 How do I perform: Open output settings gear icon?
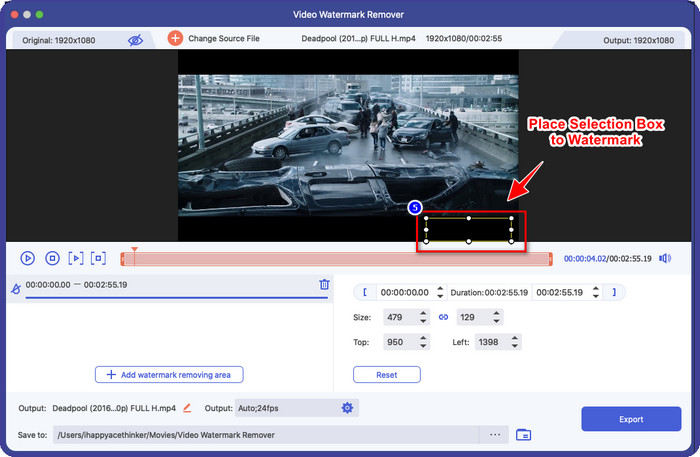[x=347, y=407]
